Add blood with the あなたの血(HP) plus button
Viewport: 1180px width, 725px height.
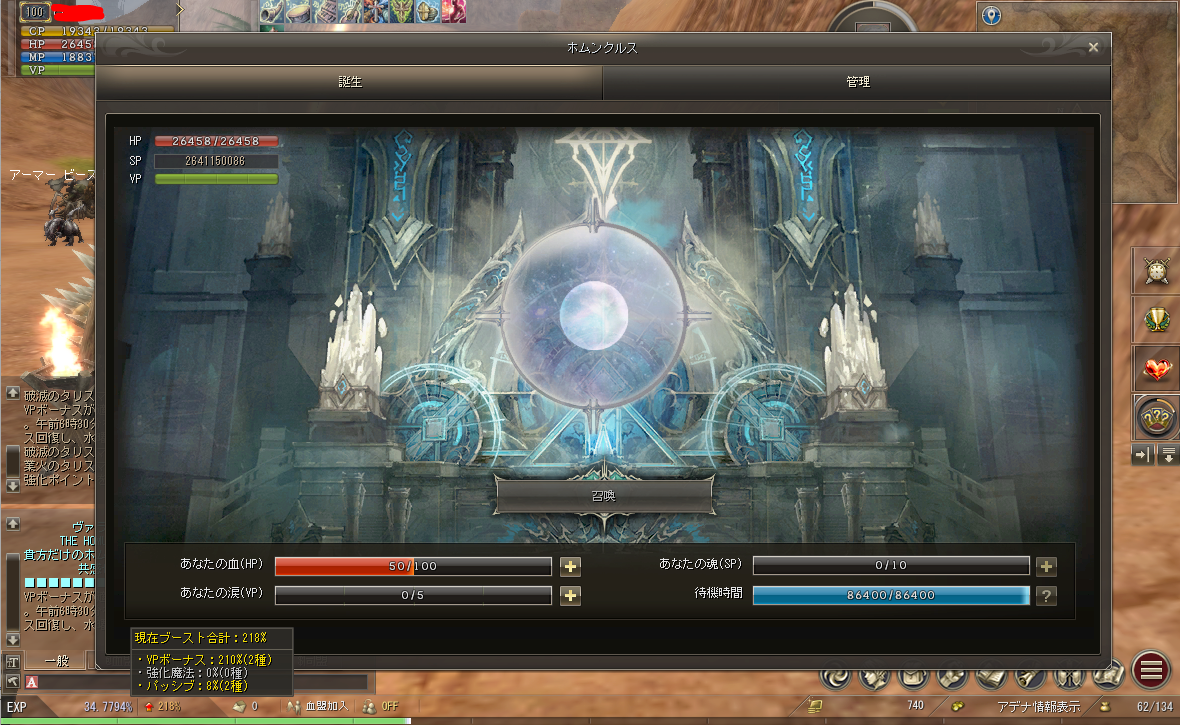click(570, 566)
